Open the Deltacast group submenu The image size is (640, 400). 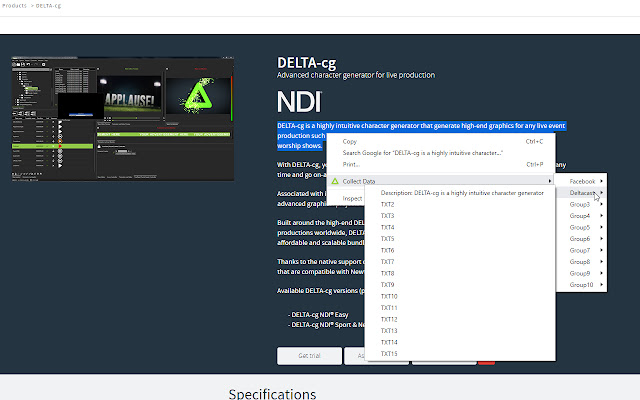point(582,193)
